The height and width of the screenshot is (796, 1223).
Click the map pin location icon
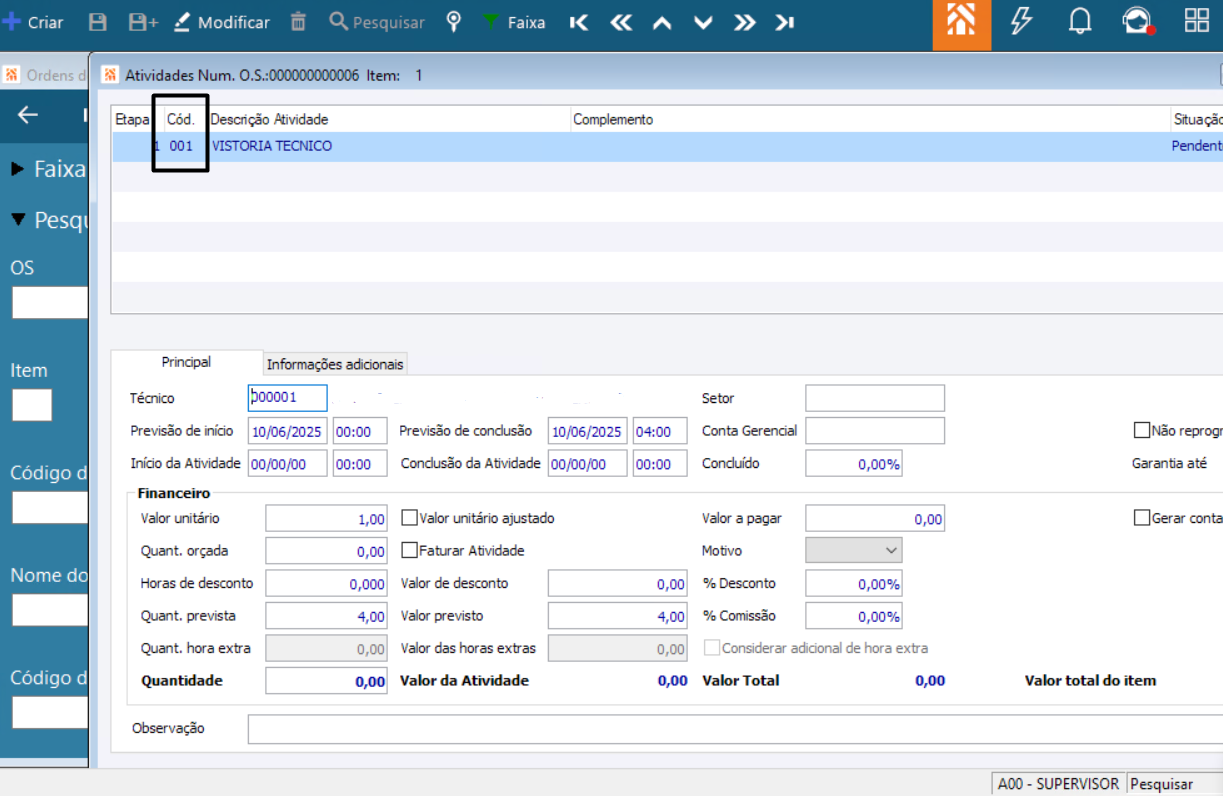(454, 22)
